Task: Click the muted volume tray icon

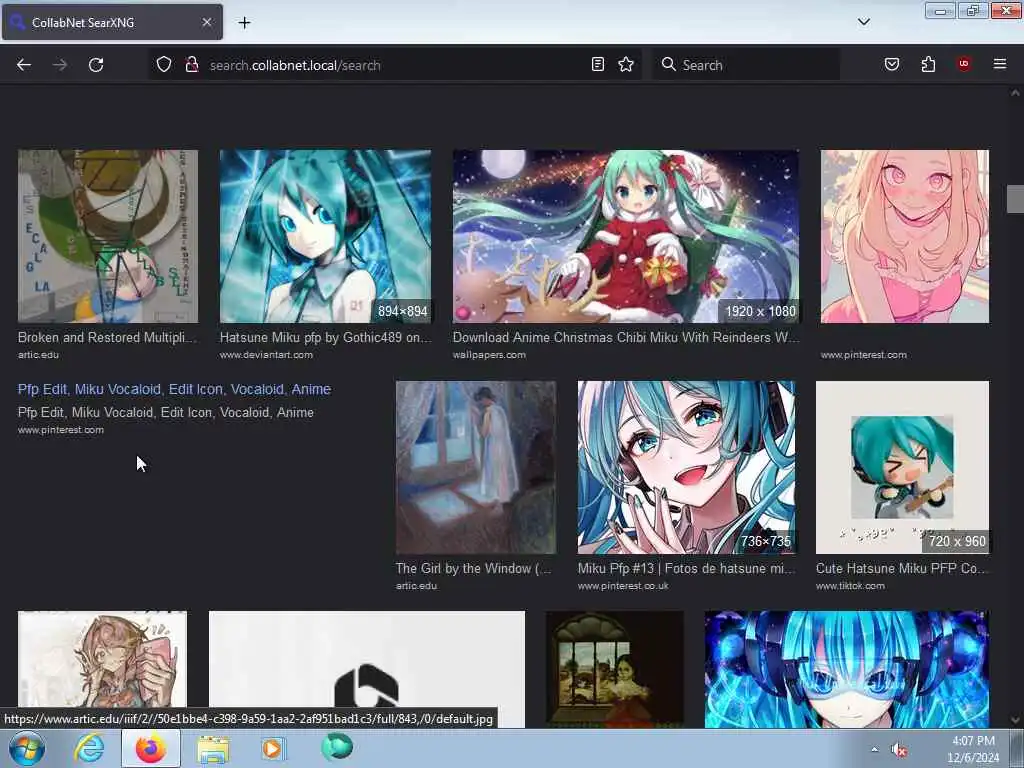Action: (x=899, y=750)
